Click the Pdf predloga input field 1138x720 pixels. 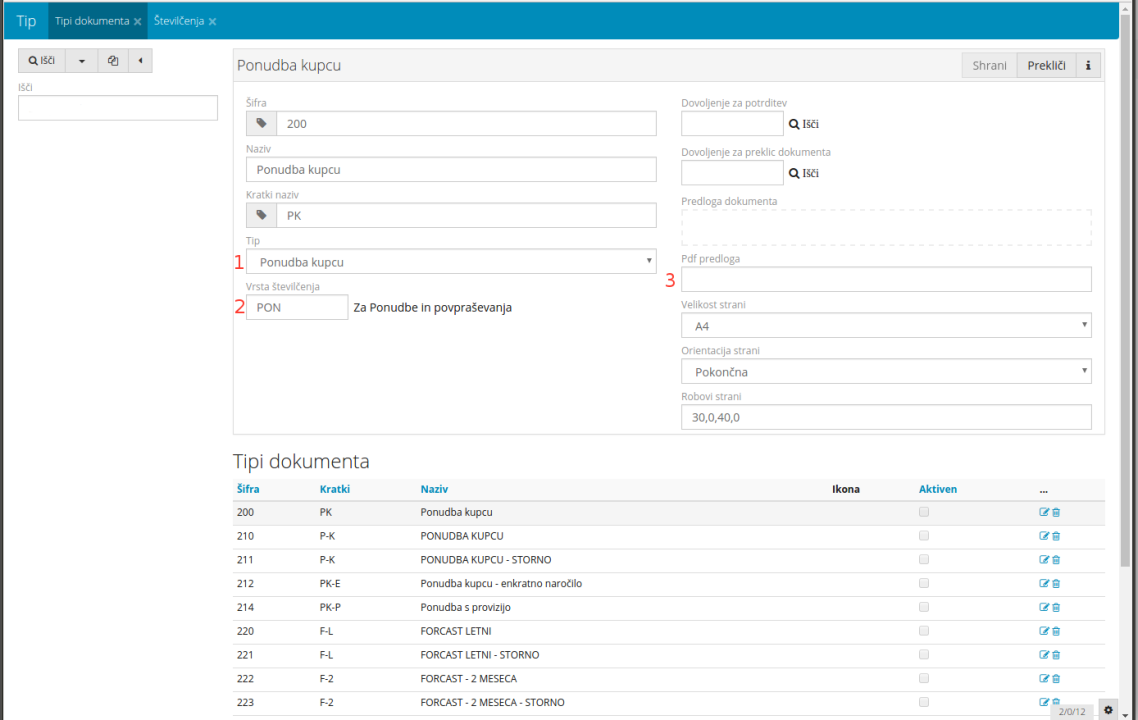tap(886, 280)
